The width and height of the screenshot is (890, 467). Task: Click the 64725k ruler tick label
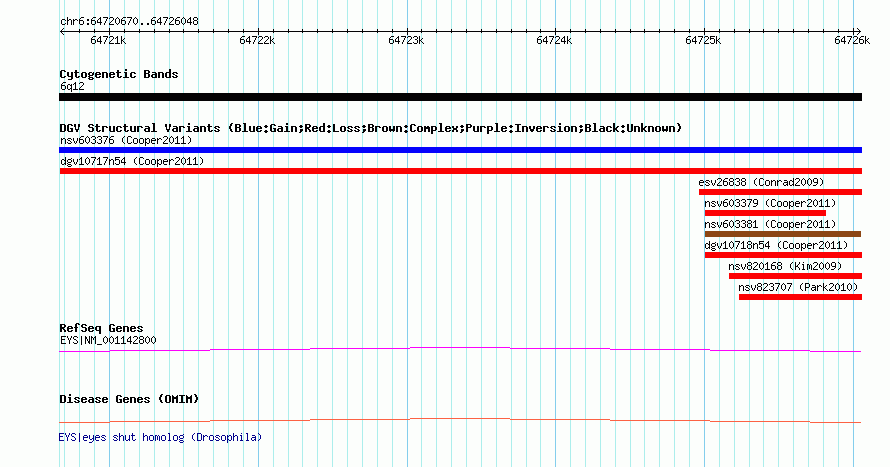(x=703, y=40)
